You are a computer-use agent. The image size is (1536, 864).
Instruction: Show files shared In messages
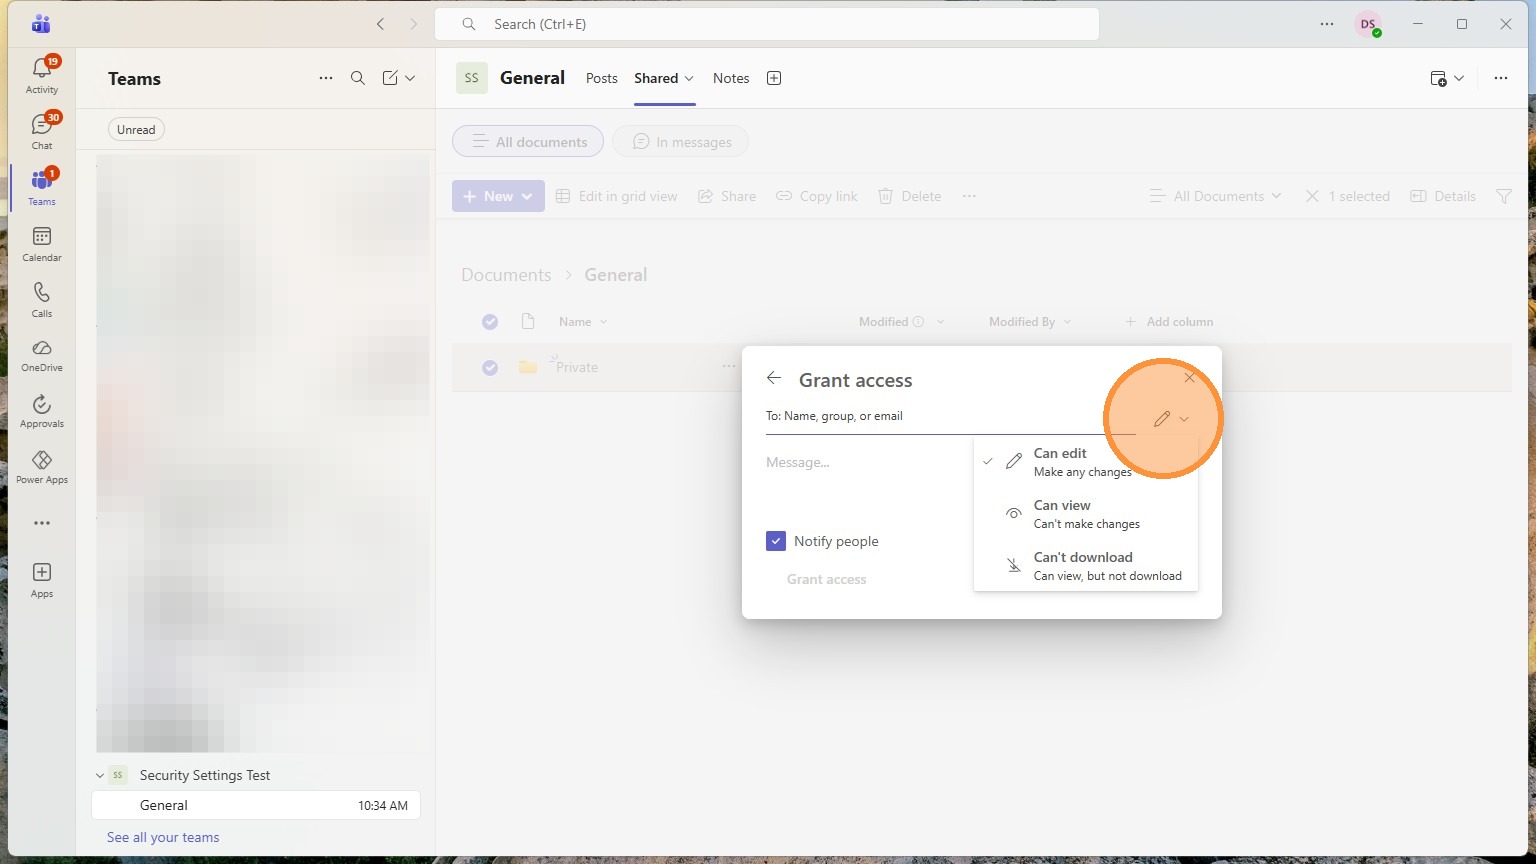tap(680, 142)
